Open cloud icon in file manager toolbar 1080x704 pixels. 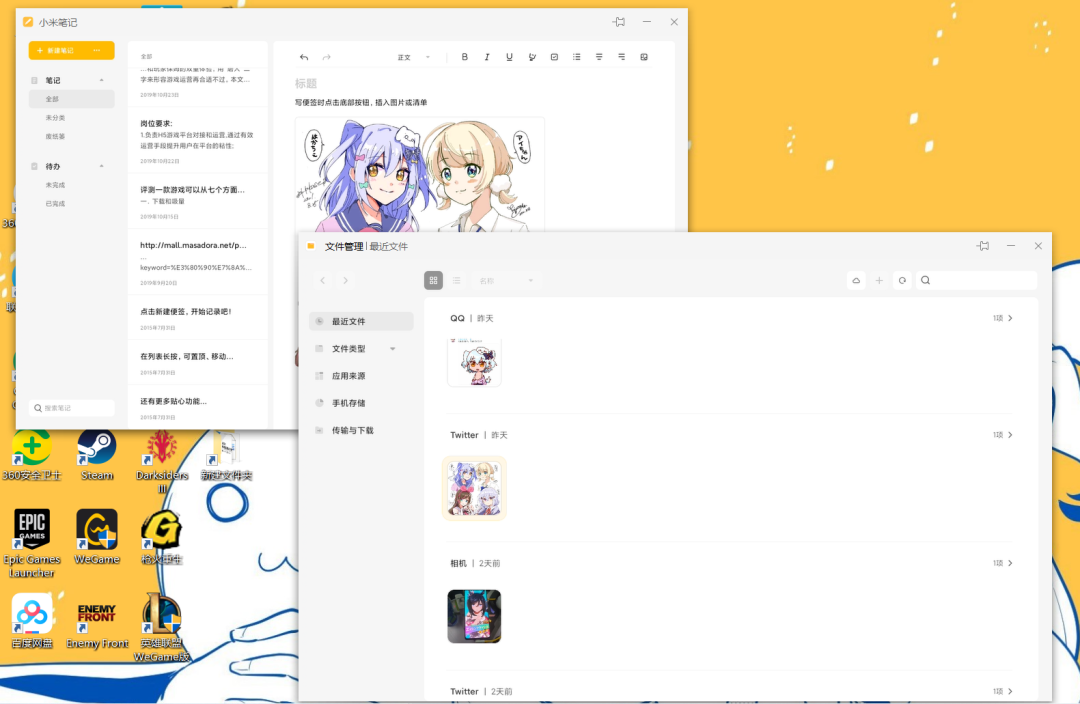click(x=856, y=280)
